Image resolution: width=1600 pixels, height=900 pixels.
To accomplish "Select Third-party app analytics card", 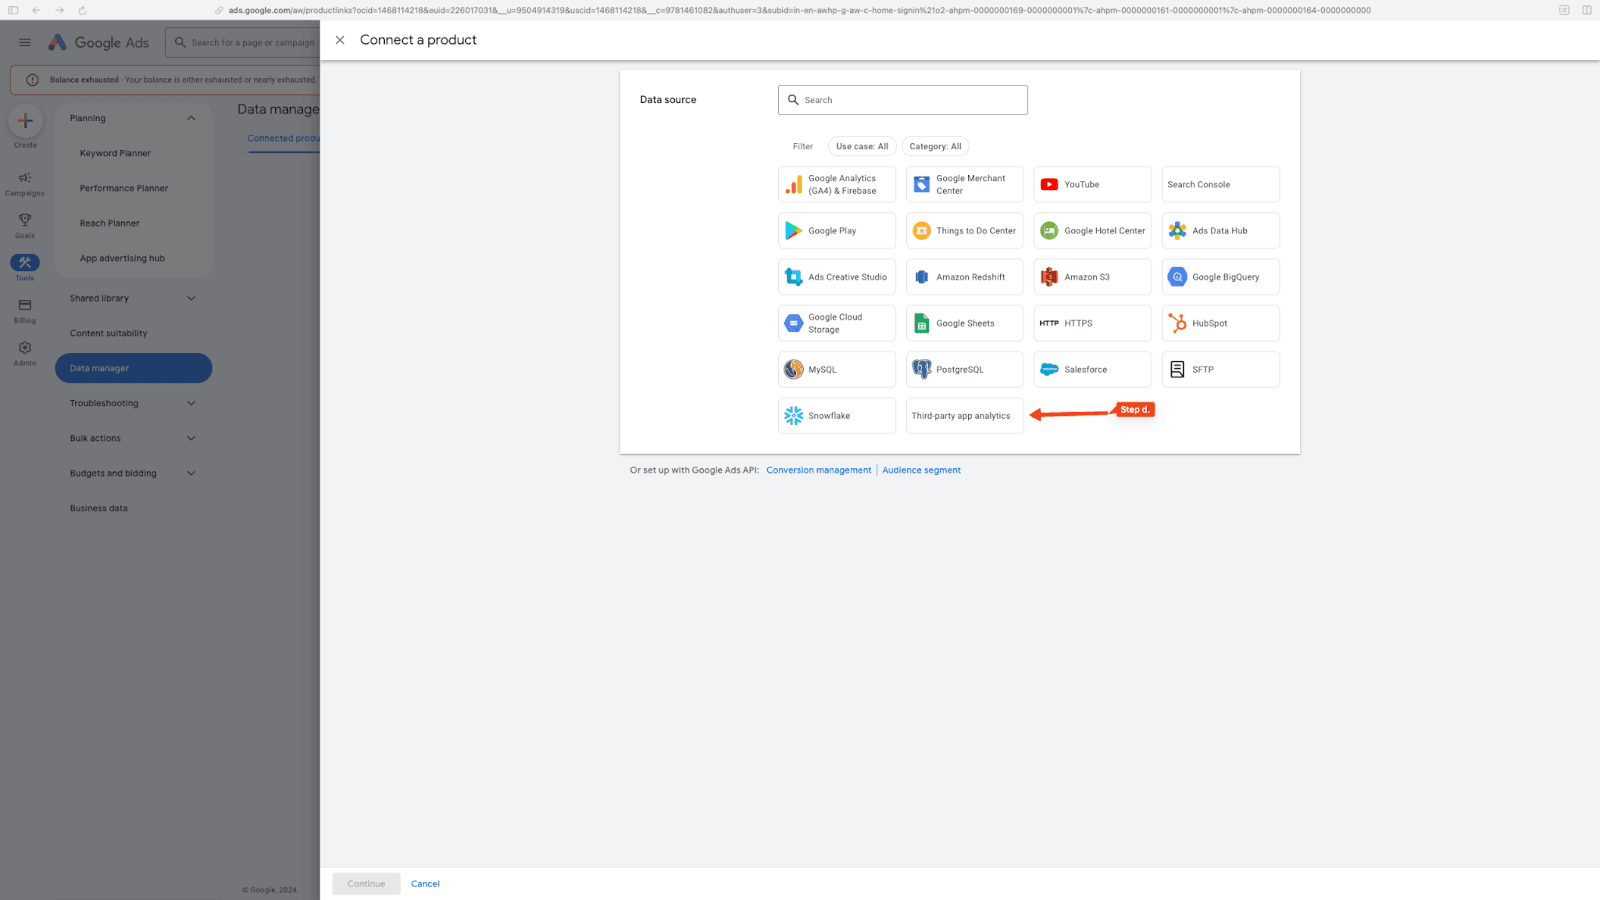I will 965,416.
